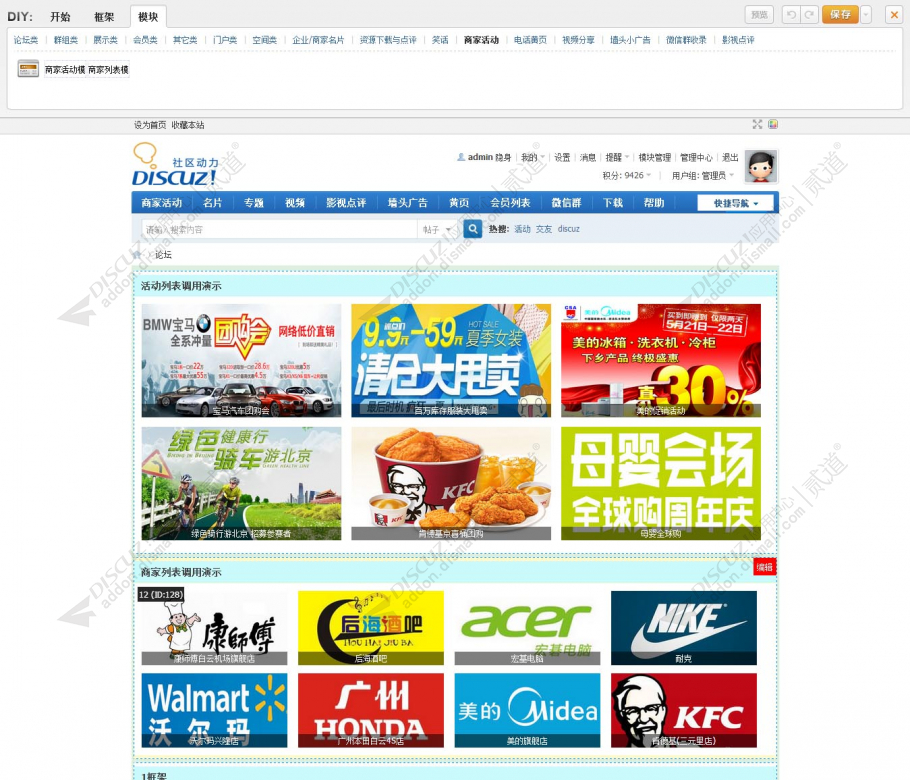This screenshot has width=910, height=780.
Task: Open the 积分: 9426 credits dropdown
Action: pos(627,175)
